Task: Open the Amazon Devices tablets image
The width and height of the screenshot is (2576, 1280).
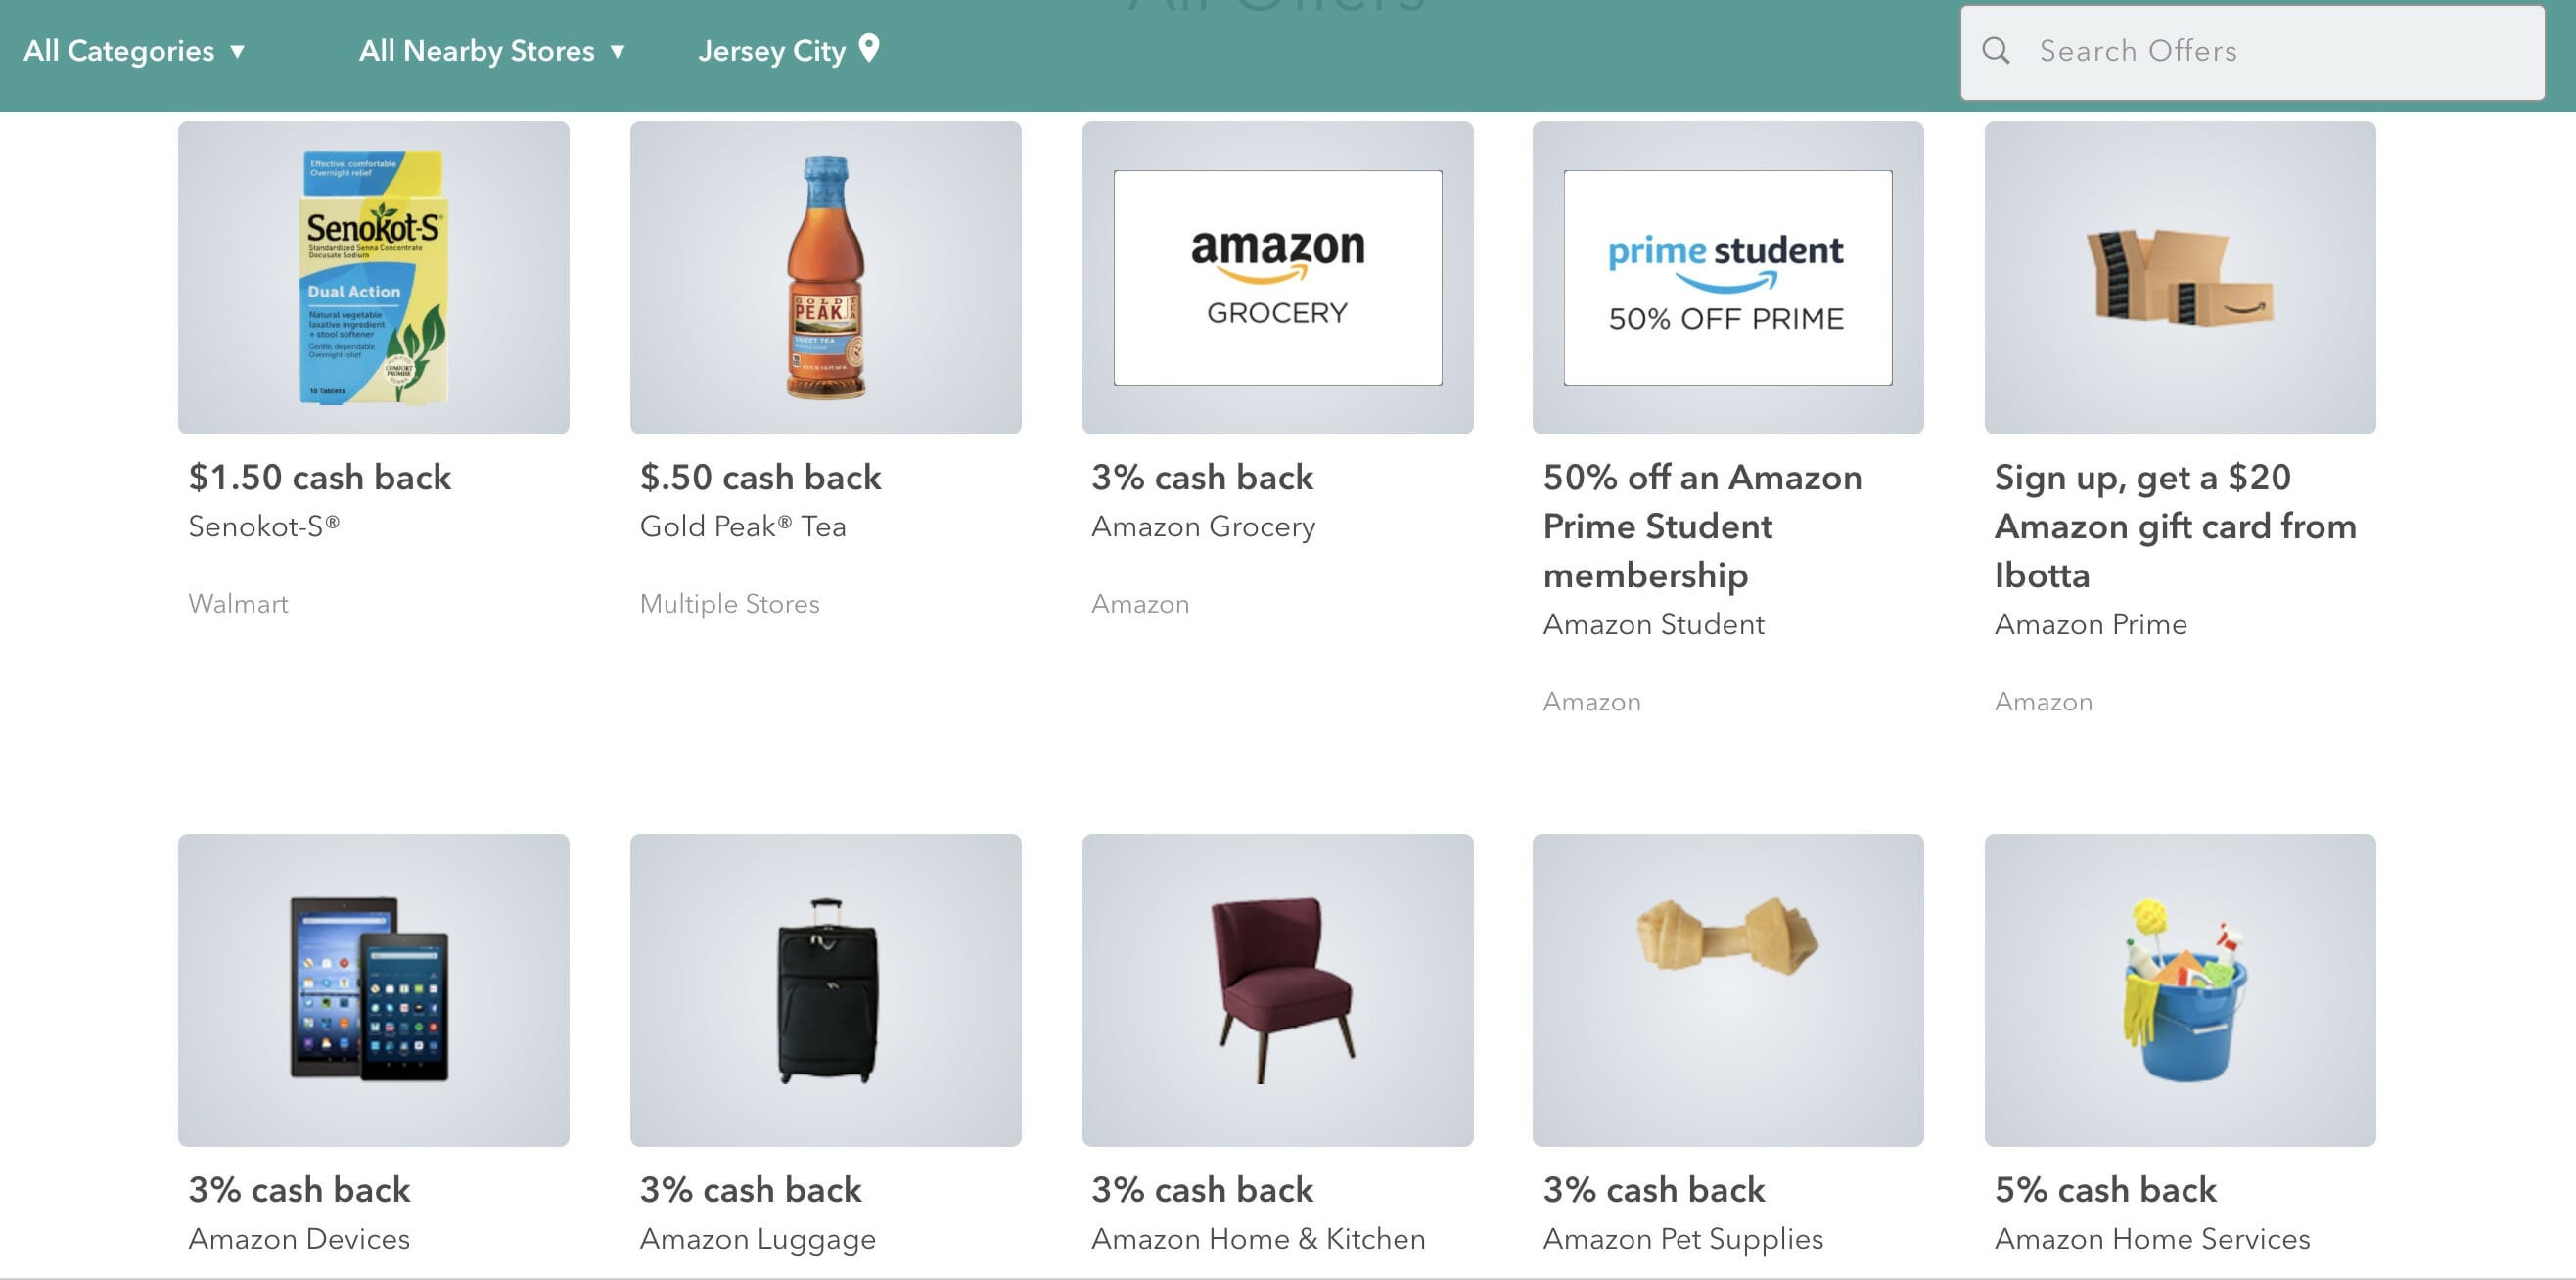Action: pos(373,989)
